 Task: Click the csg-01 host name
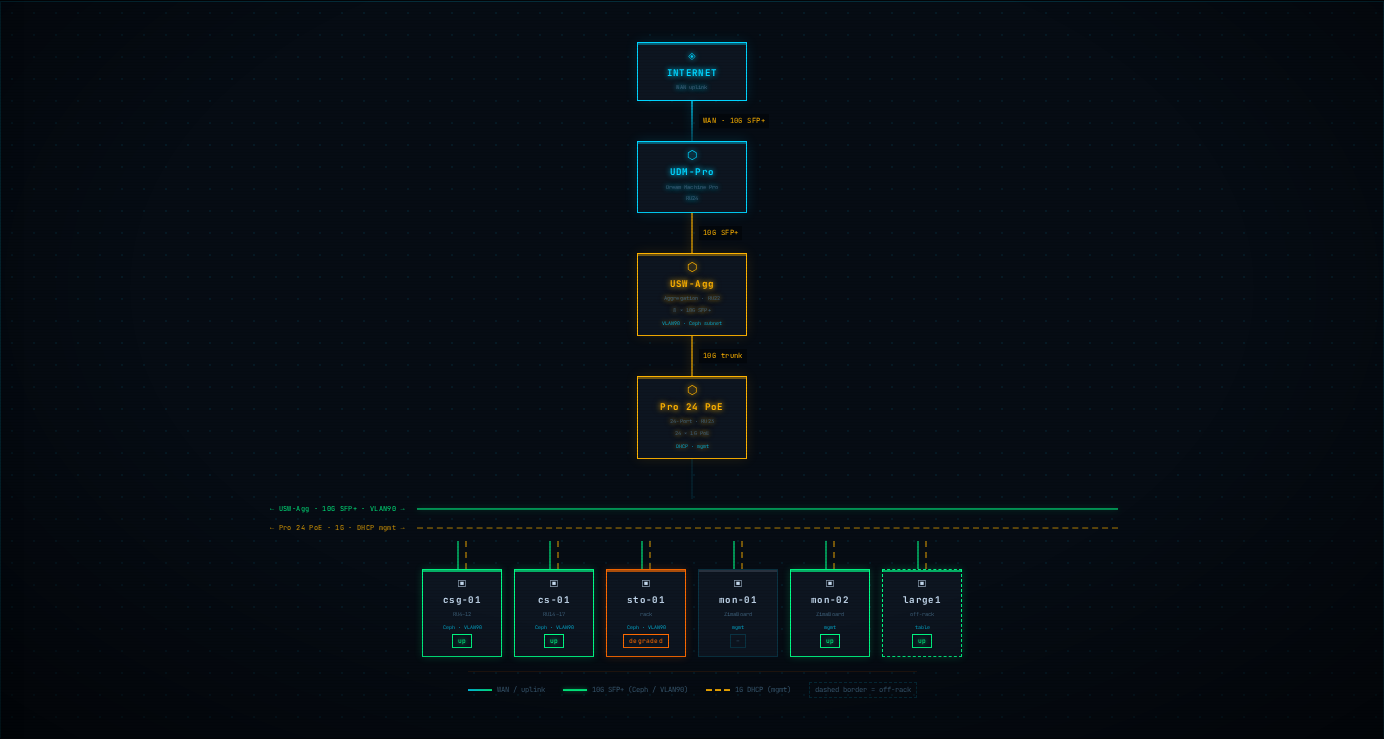pos(462,600)
